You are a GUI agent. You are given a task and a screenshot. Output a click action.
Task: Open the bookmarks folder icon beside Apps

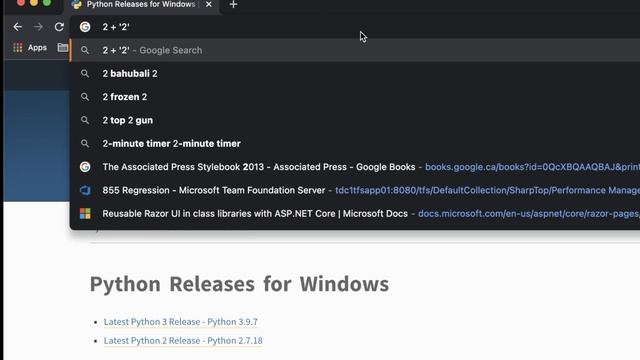coord(63,48)
